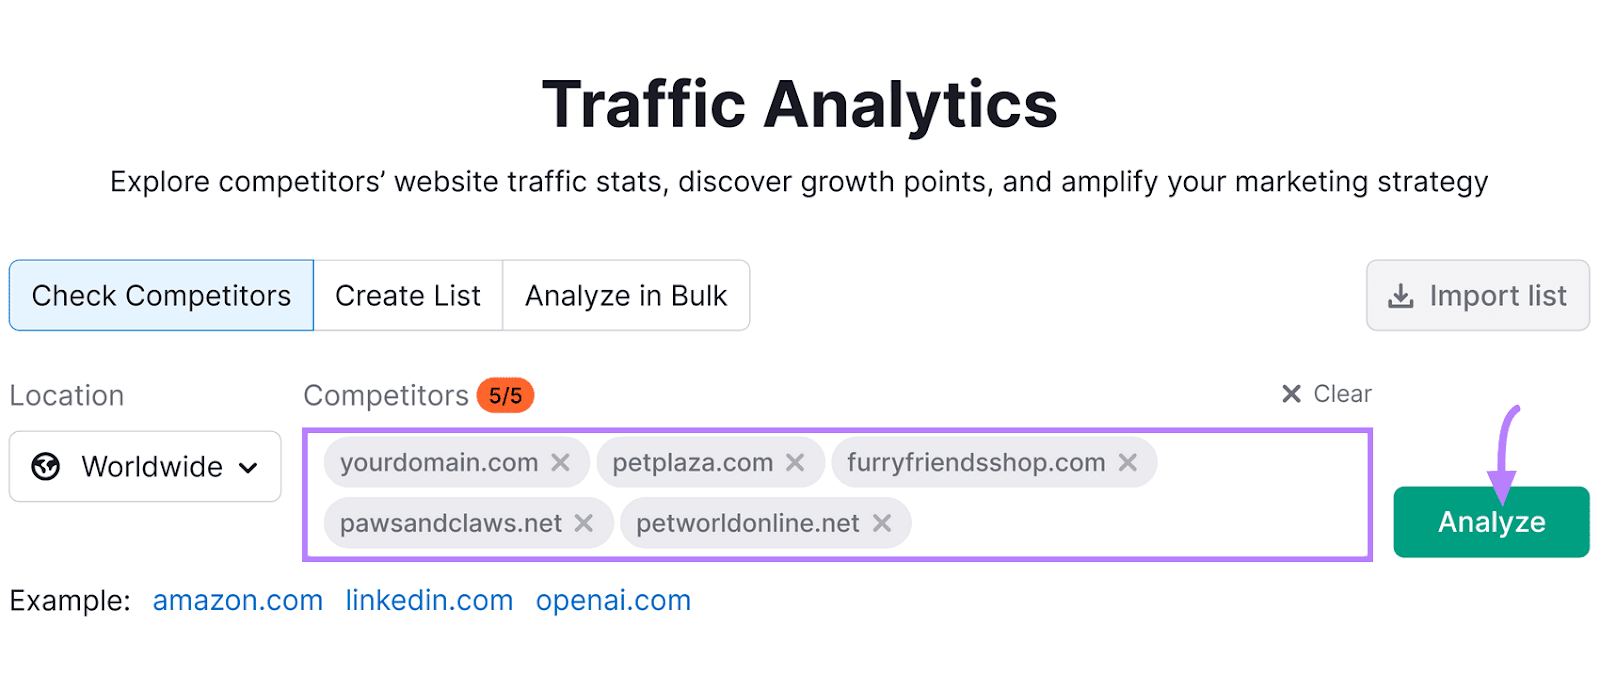Screen dimensions: 1600x690
Task: Switch to the Create List tab
Action: tap(408, 295)
